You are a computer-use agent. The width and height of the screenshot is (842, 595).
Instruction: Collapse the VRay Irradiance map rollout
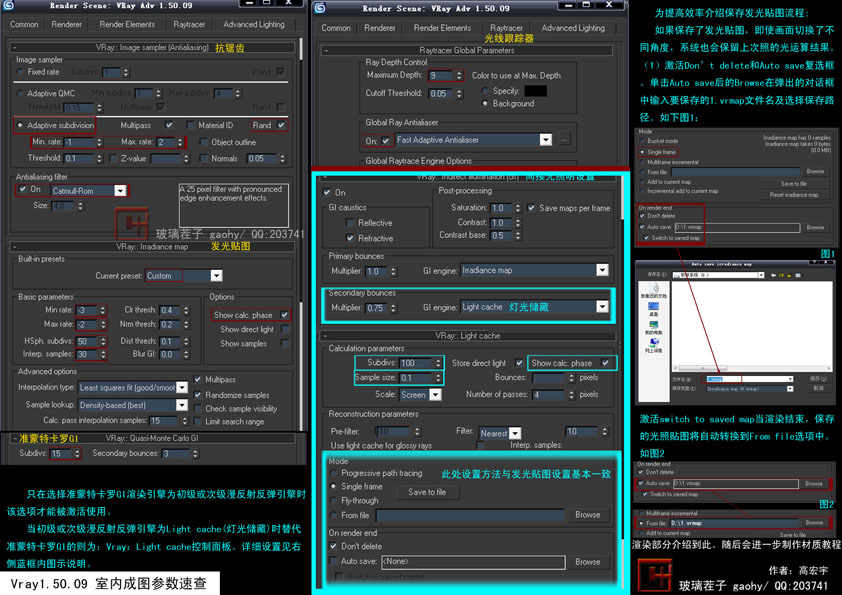click(x=151, y=246)
